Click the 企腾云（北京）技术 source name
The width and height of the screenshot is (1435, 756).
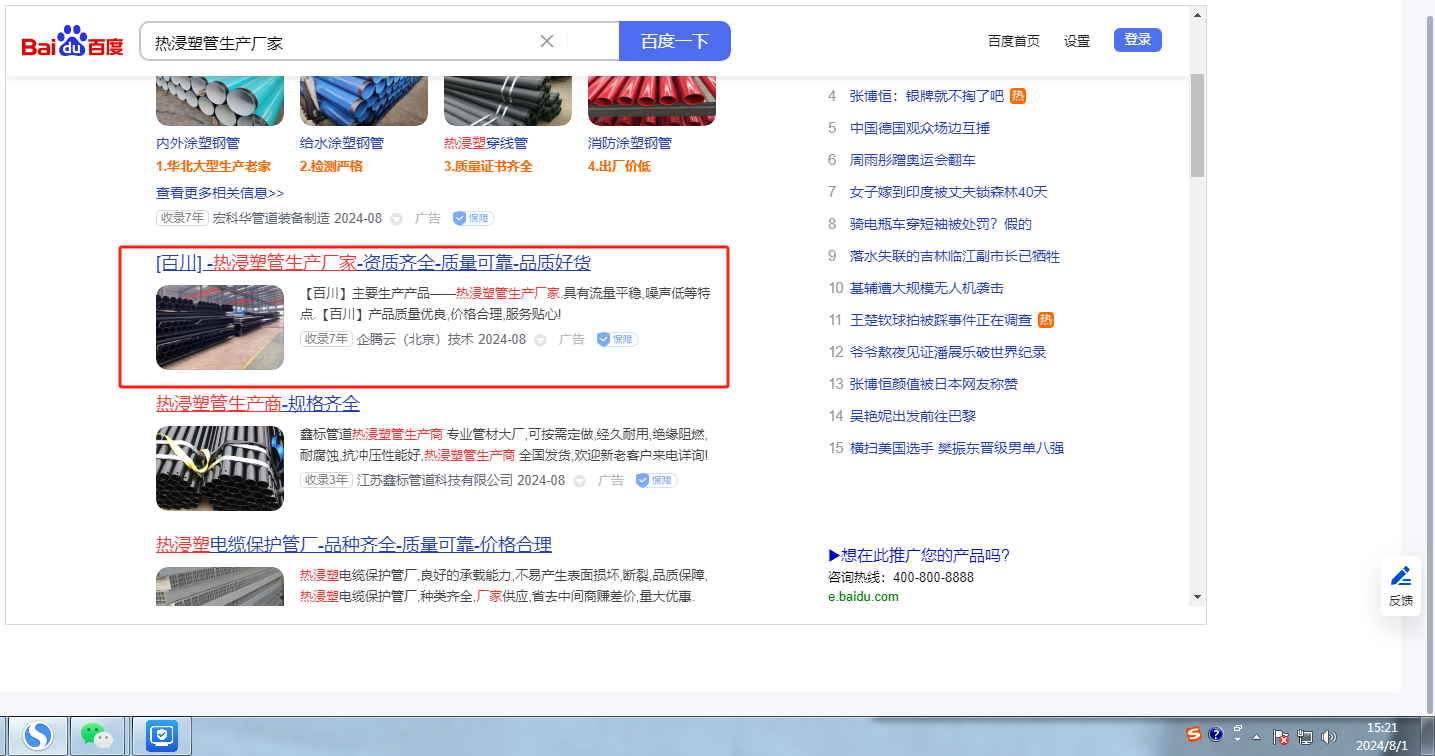(x=415, y=339)
